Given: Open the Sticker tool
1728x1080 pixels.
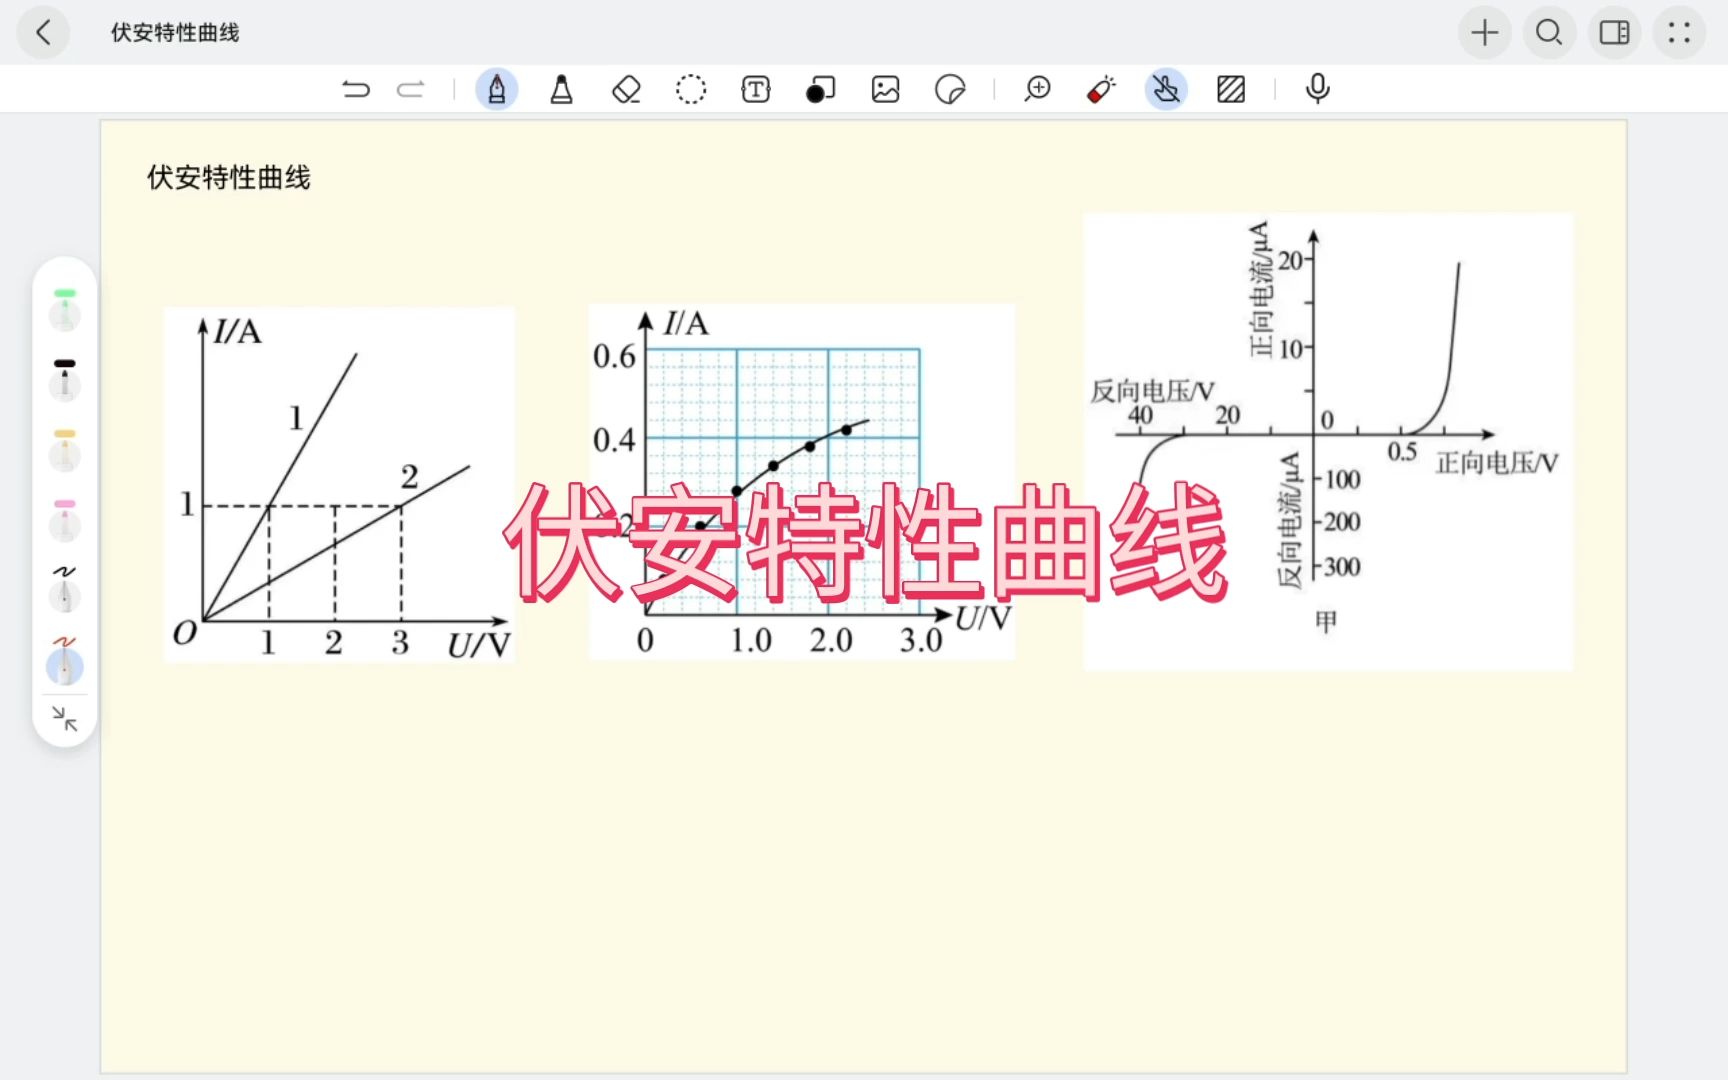Looking at the screenshot, I should click(x=950, y=90).
